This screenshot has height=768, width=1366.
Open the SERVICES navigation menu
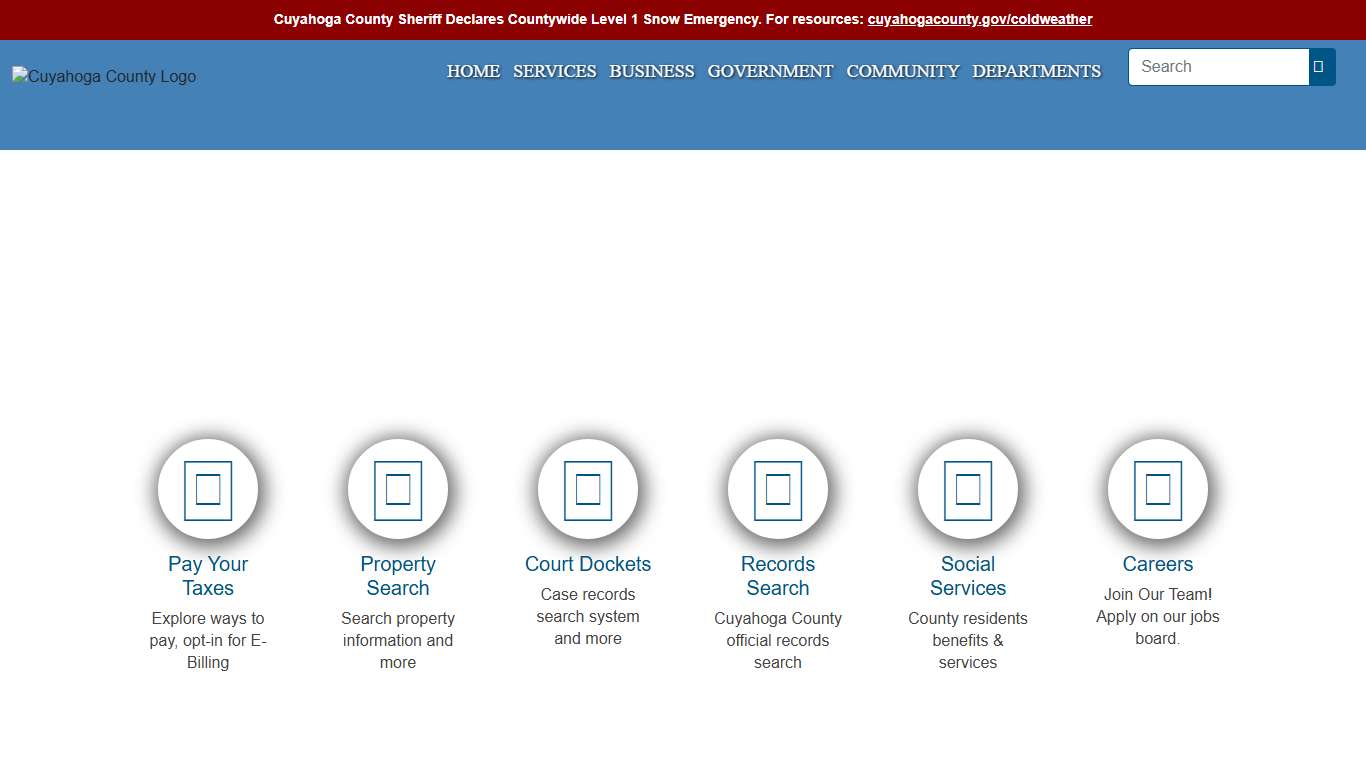554,71
